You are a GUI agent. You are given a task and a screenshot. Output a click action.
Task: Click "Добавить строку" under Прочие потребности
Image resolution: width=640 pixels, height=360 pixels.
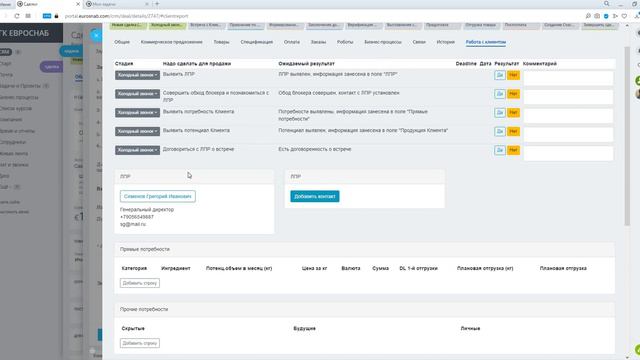click(140, 343)
